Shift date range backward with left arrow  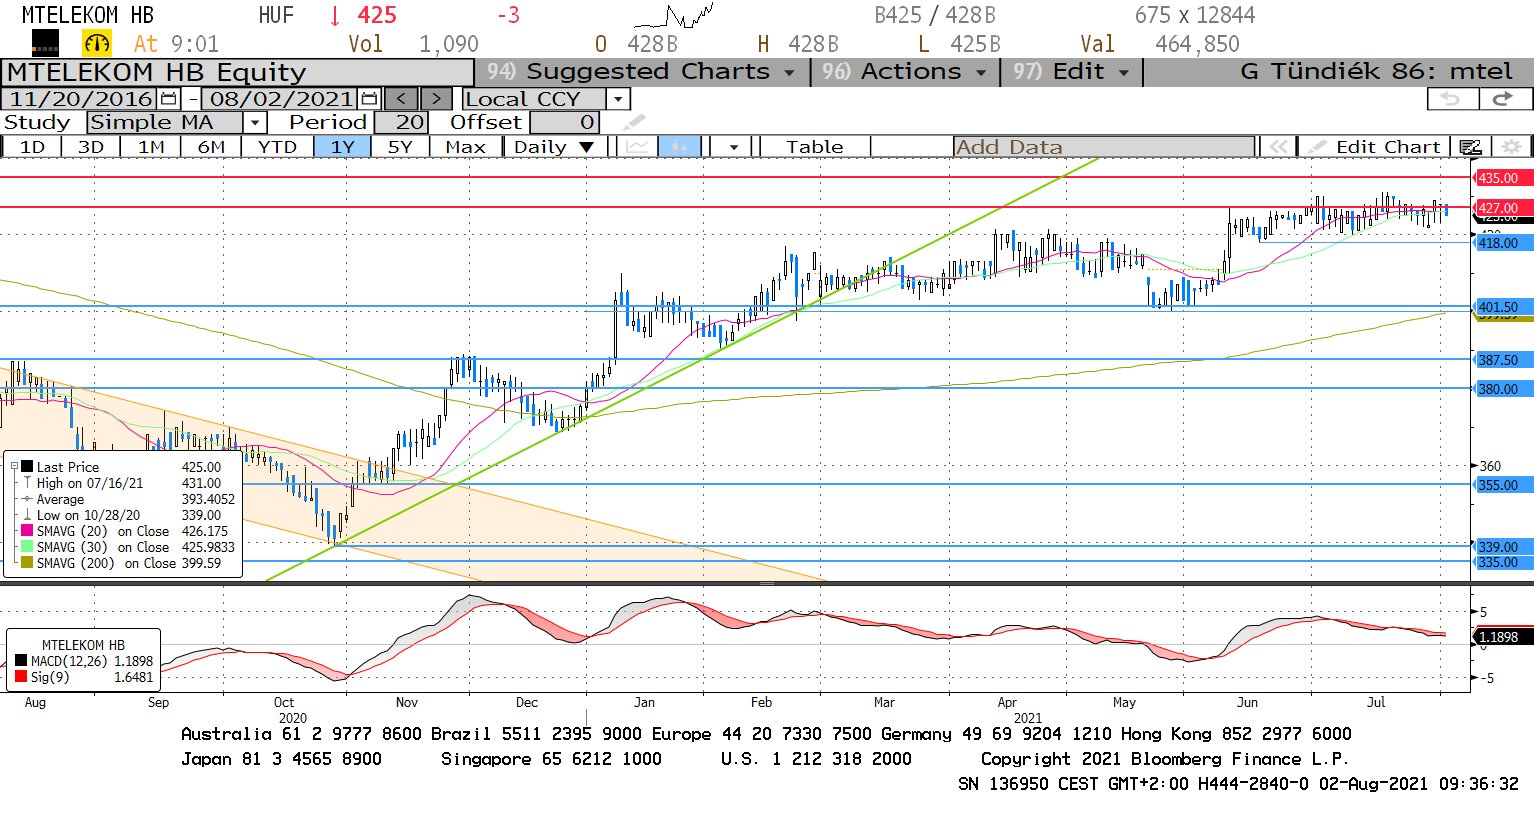[x=401, y=99]
